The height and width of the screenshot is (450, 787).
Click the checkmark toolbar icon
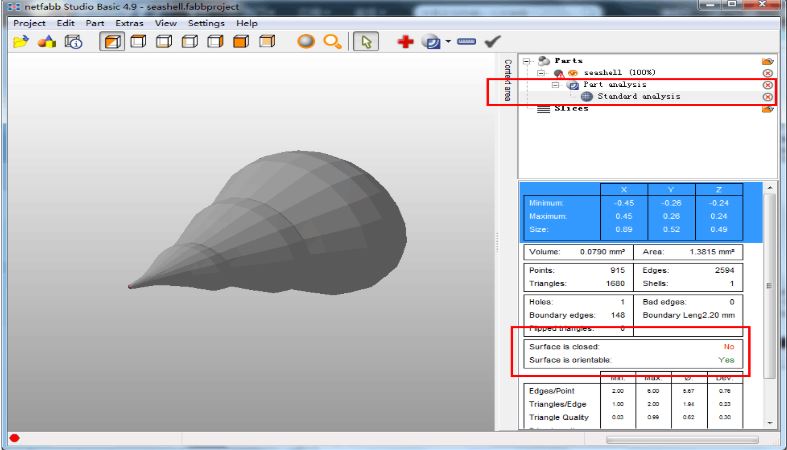point(492,42)
